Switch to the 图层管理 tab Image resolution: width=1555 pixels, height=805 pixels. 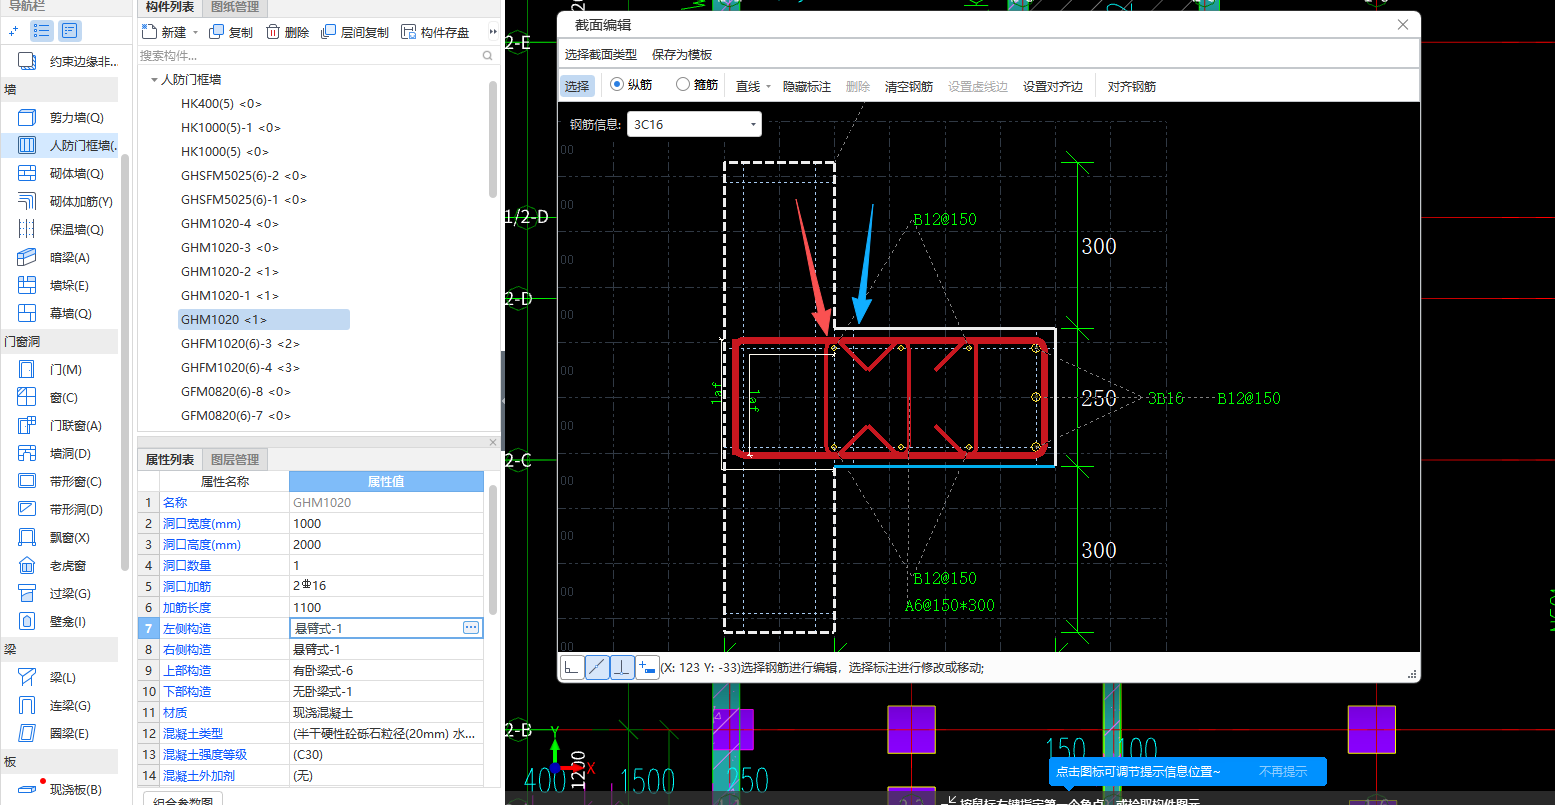pyautogui.click(x=235, y=460)
